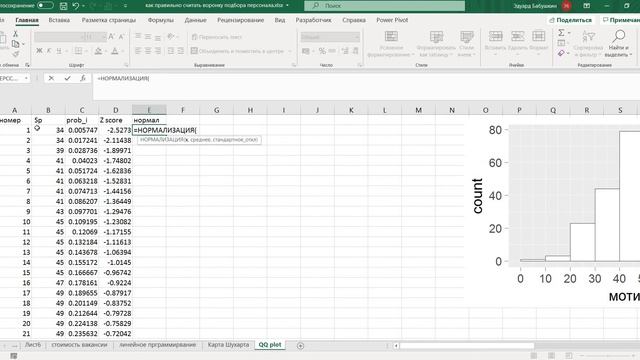Increase the cell indent
This screenshot has height=360, width=640.
pyautogui.click(x=180, y=51)
